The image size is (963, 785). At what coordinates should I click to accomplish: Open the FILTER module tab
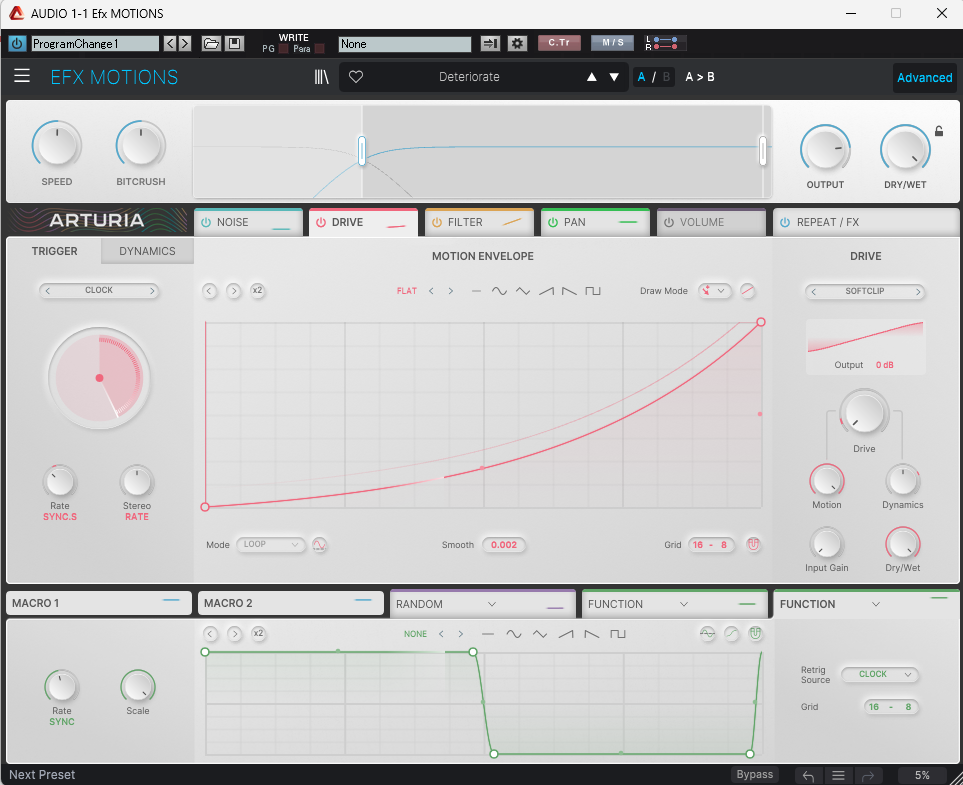(479, 222)
